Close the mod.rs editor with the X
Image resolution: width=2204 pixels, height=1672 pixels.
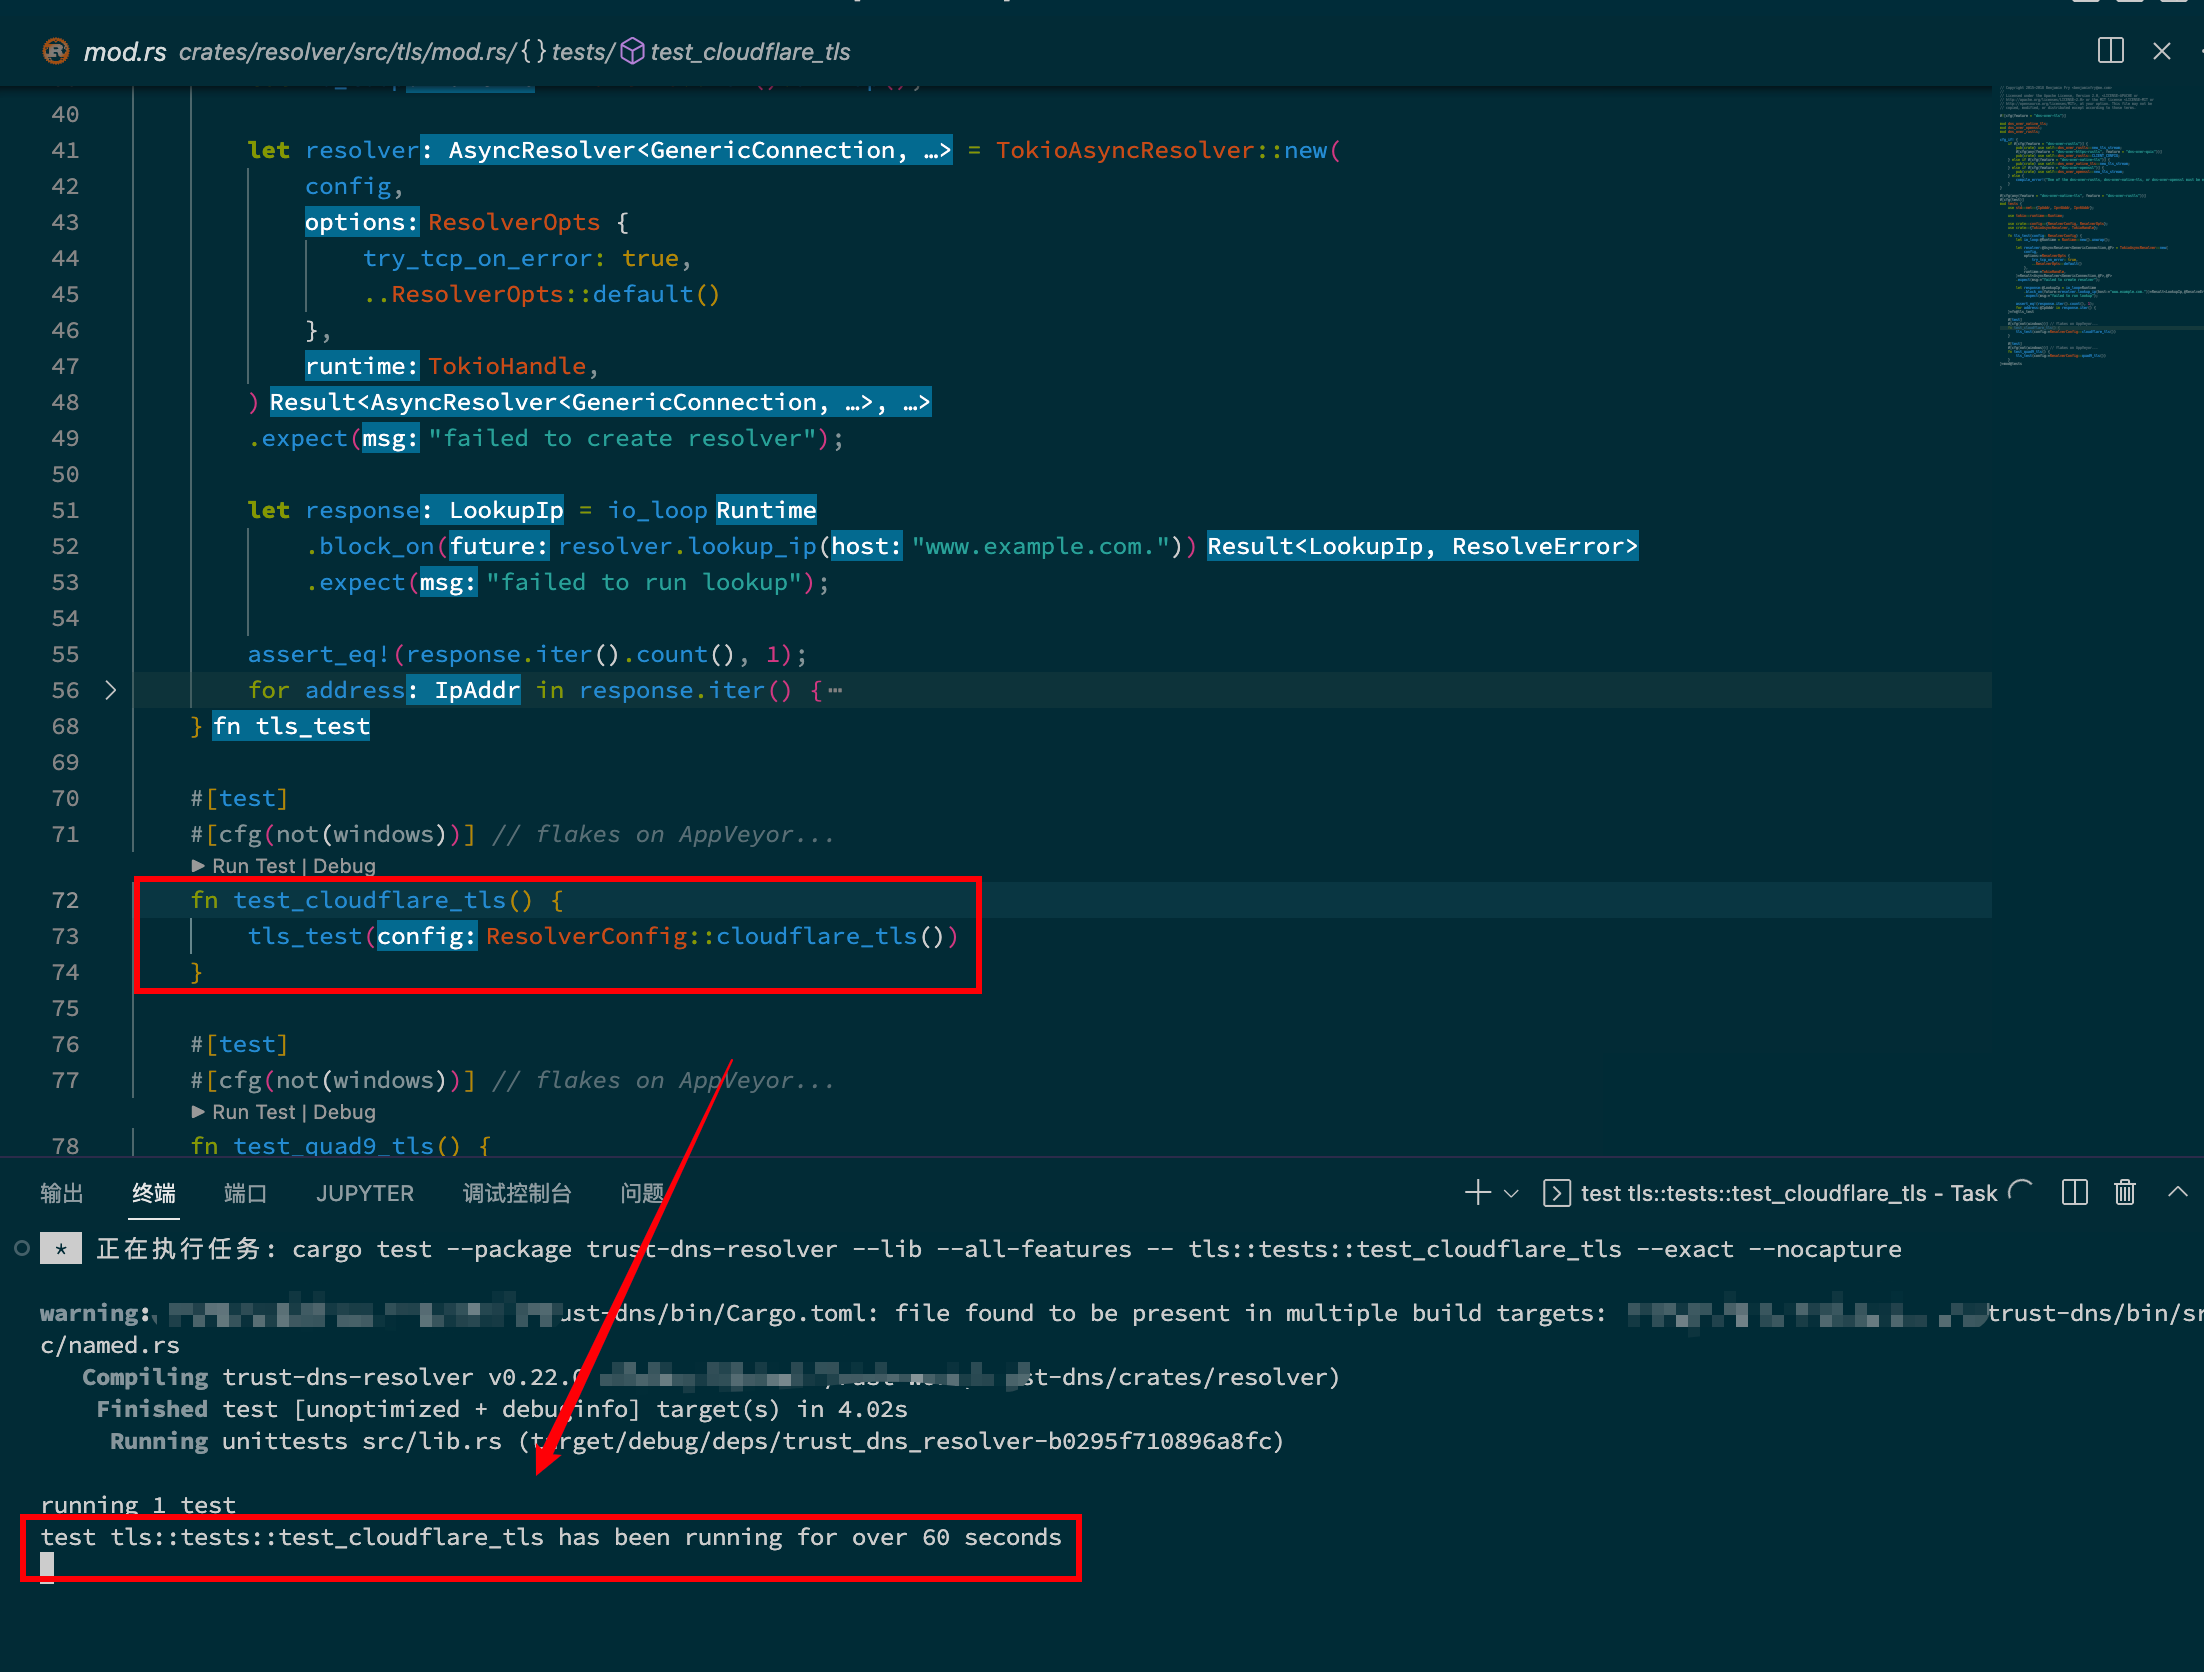[2162, 51]
